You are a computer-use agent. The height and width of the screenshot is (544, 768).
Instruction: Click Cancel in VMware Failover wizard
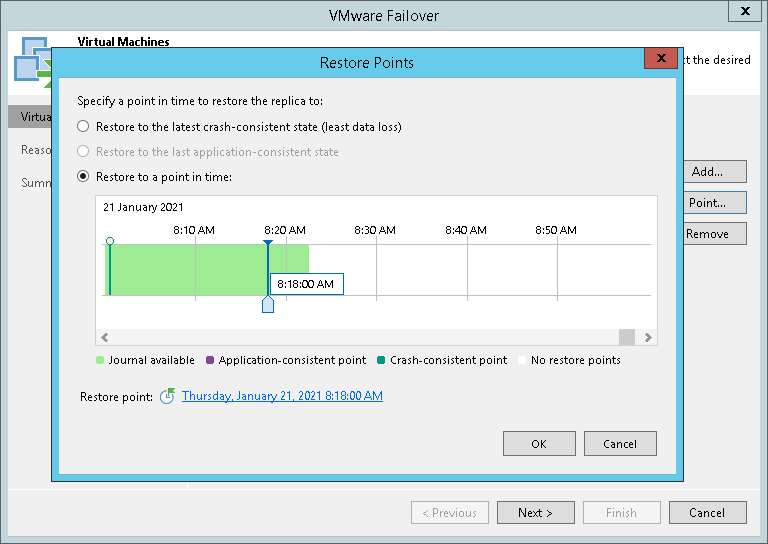708,513
